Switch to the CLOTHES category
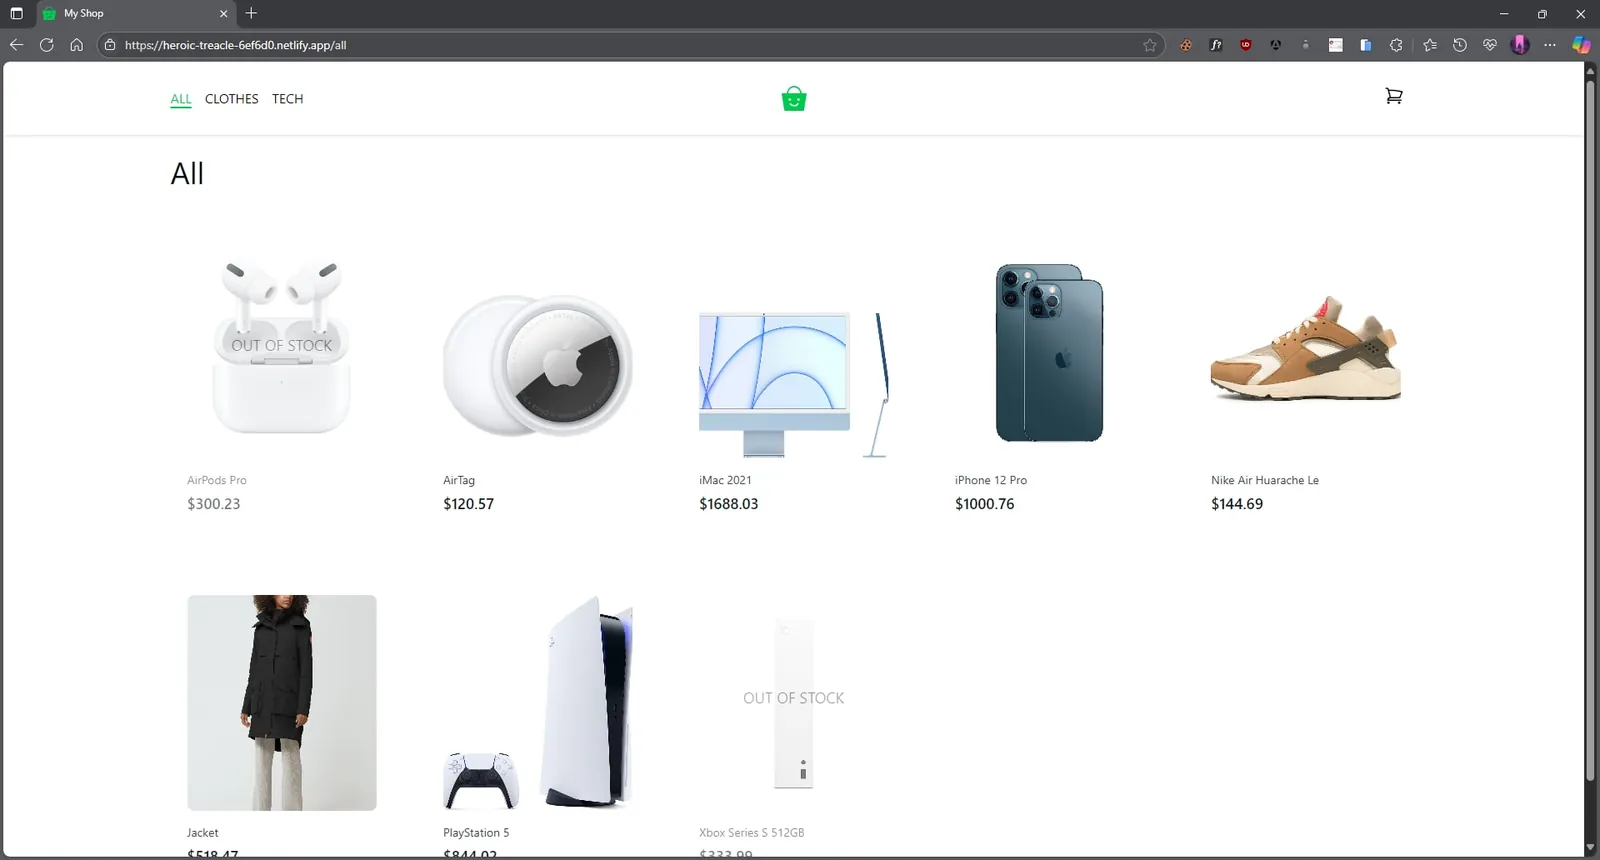This screenshot has height=860, width=1600. tap(231, 99)
